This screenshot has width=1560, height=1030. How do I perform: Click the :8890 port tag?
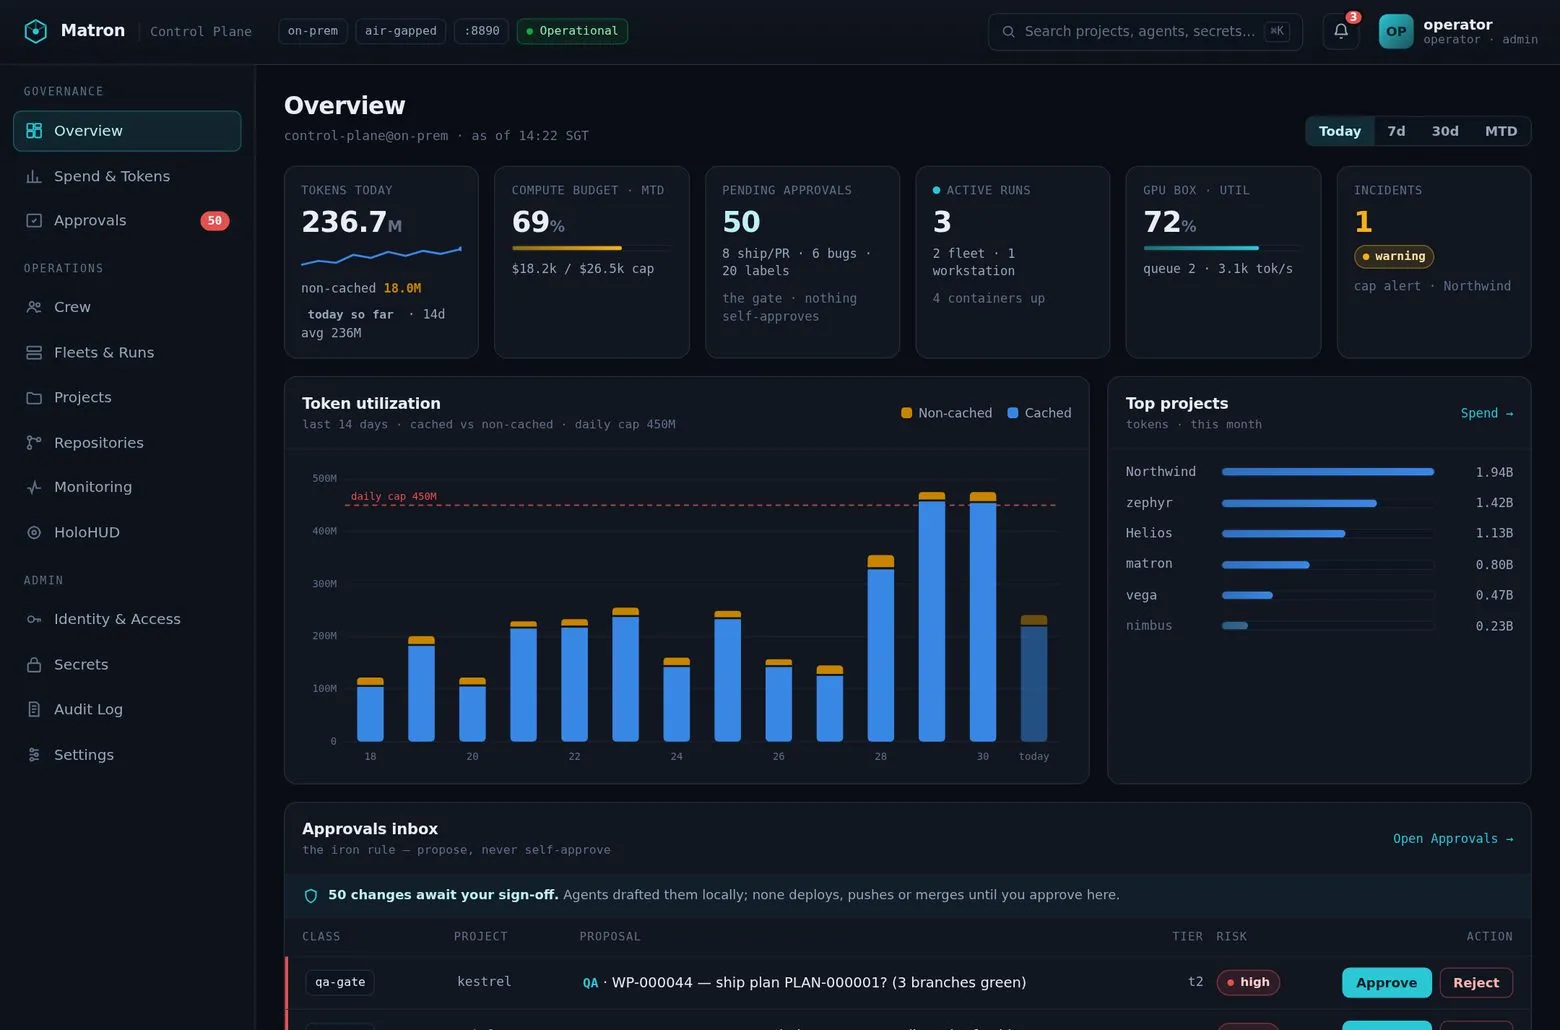point(482,31)
